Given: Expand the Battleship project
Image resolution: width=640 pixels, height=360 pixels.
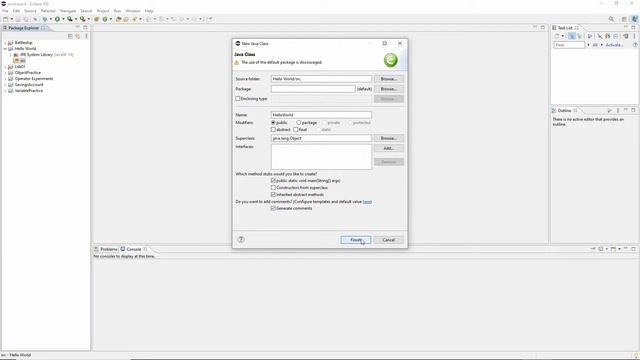Looking at the screenshot, I should coord(5,42).
